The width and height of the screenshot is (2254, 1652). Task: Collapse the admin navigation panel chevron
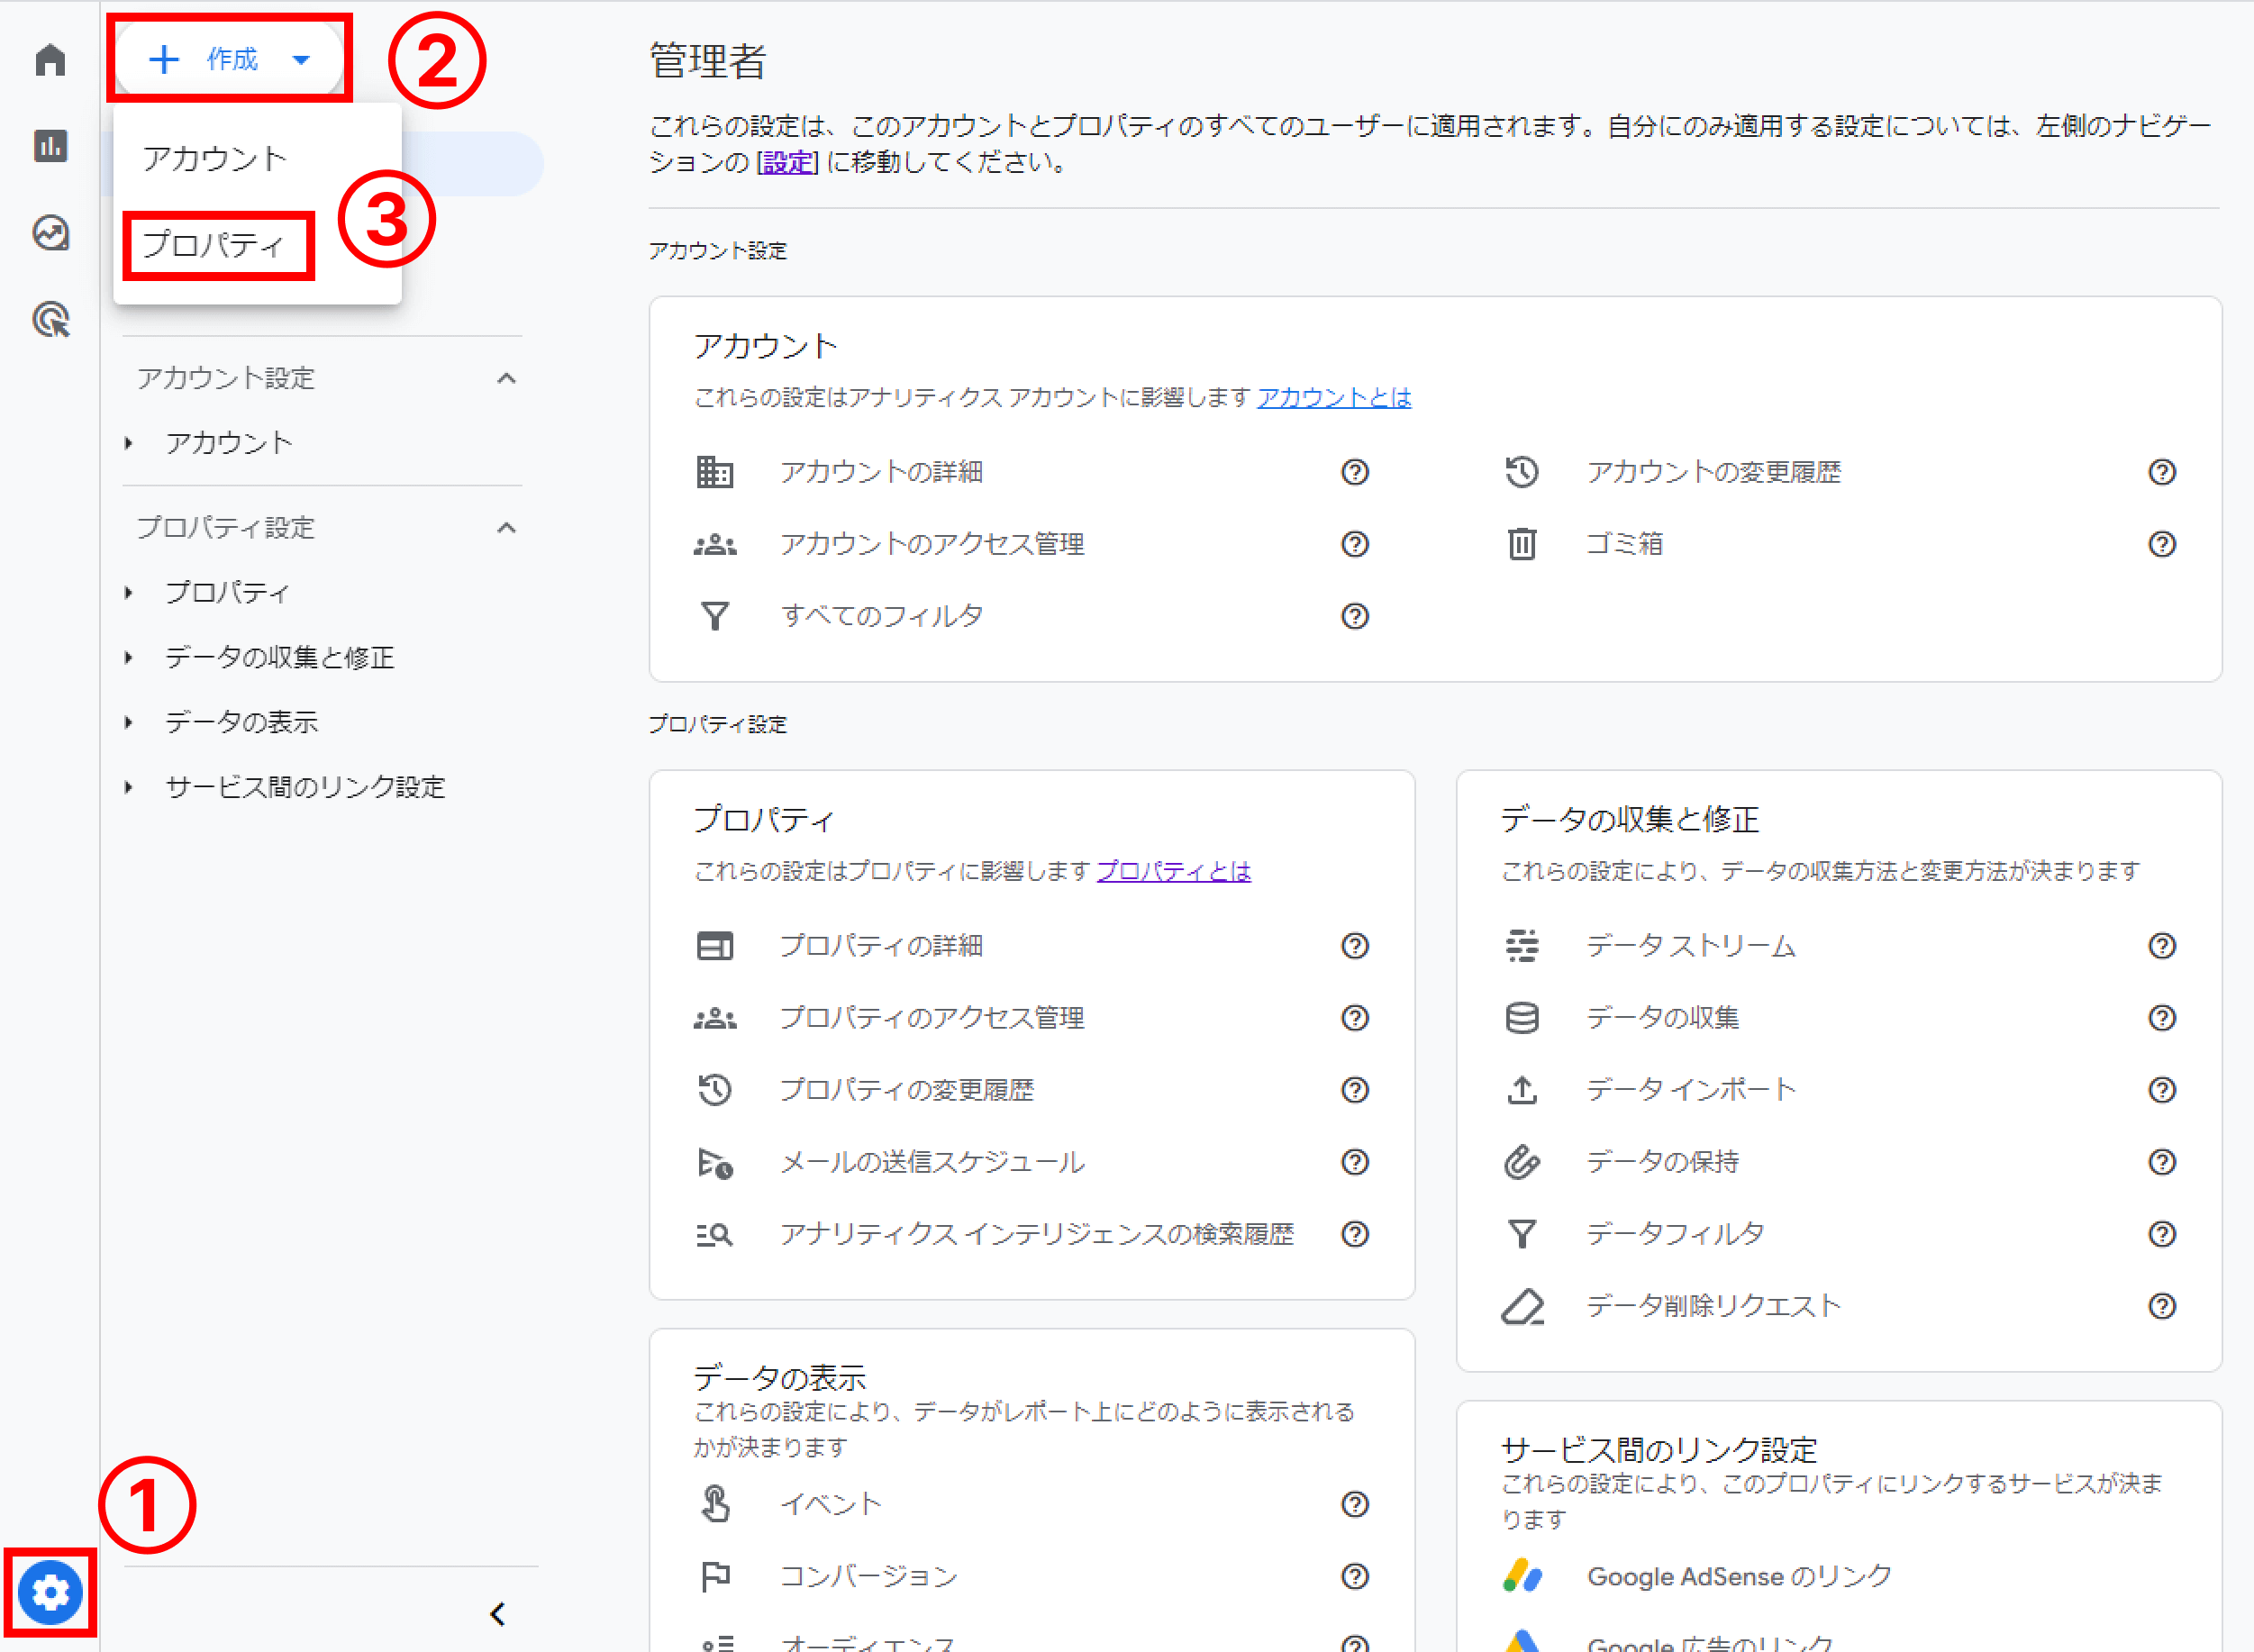pyautogui.click(x=498, y=1613)
